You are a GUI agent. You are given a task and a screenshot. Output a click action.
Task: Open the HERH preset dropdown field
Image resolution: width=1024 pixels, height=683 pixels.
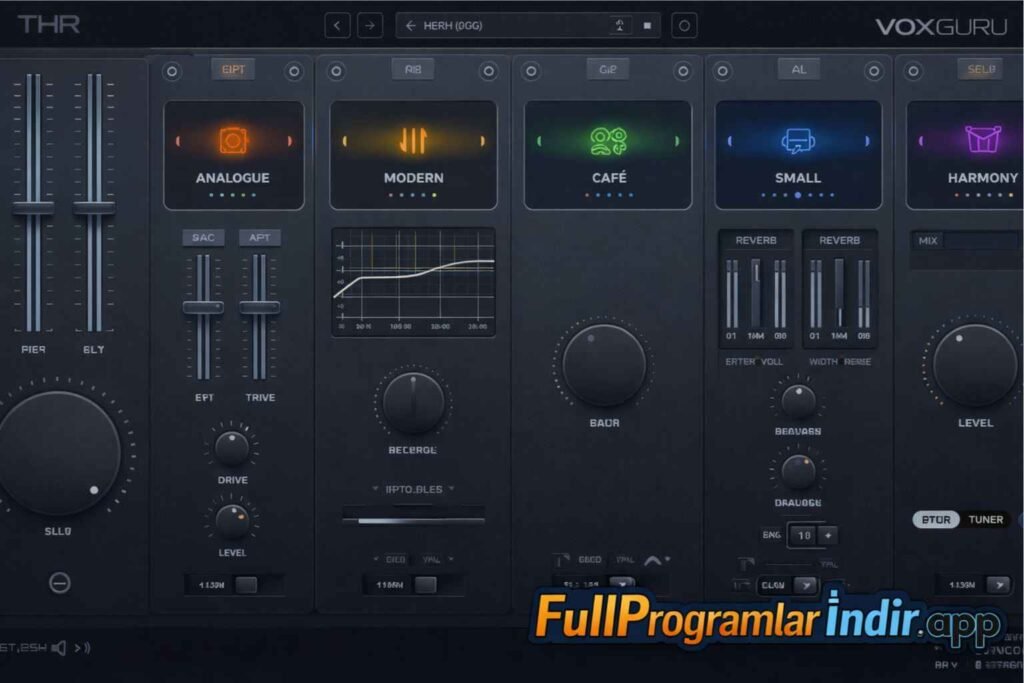pos(510,25)
